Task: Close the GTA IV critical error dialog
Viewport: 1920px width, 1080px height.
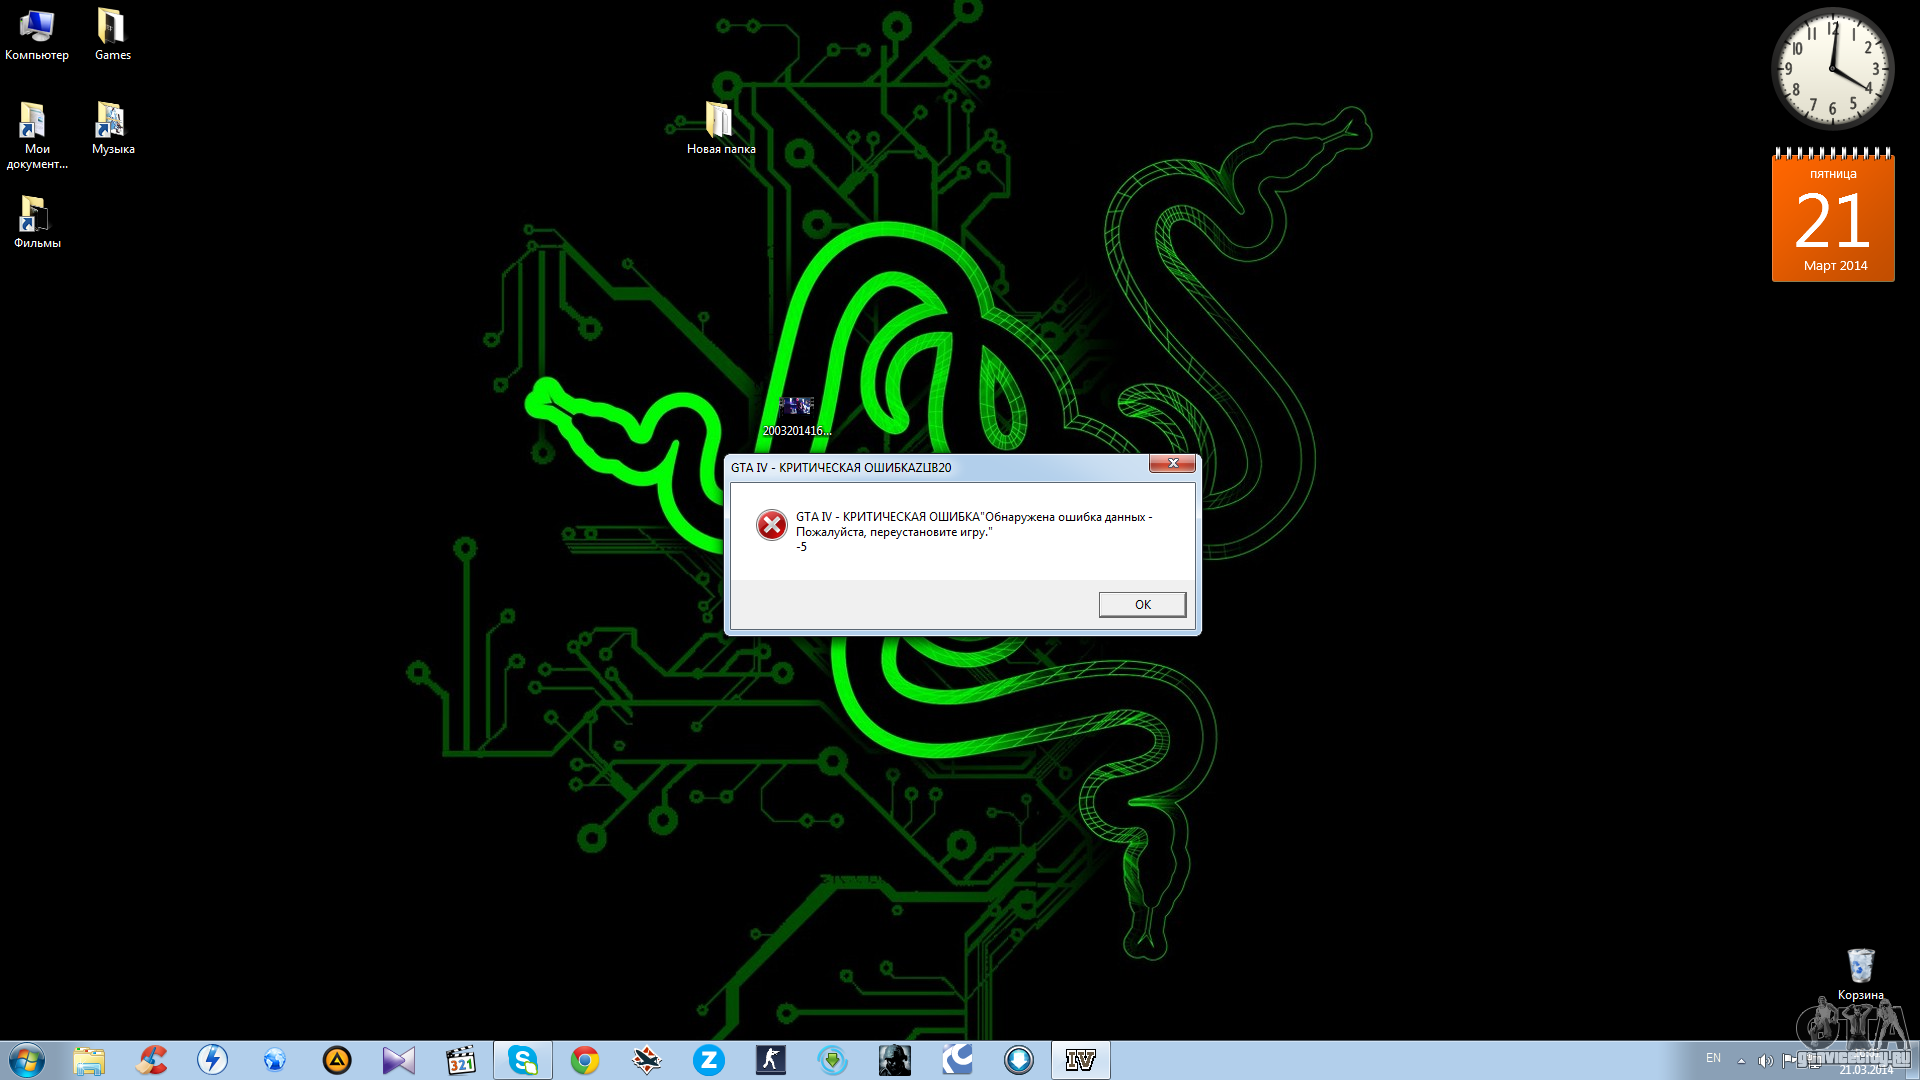Action: (x=1172, y=463)
